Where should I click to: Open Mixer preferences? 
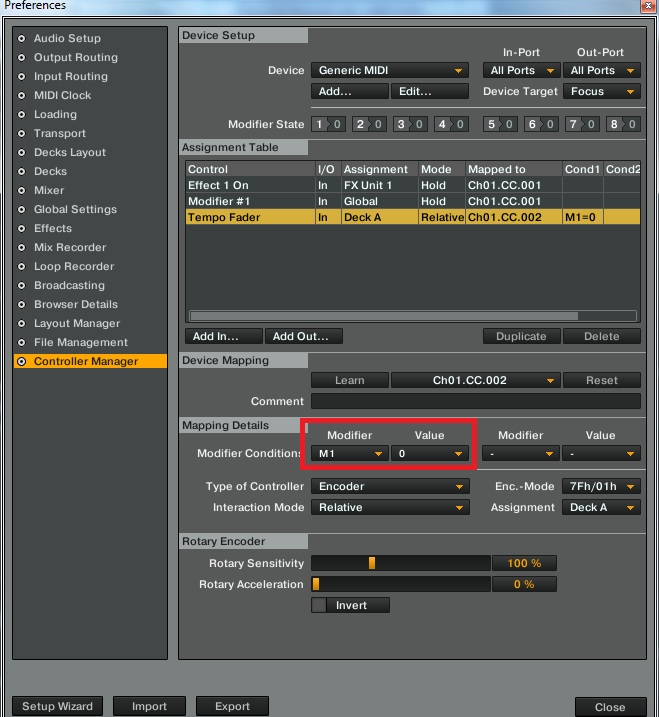click(x=49, y=190)
